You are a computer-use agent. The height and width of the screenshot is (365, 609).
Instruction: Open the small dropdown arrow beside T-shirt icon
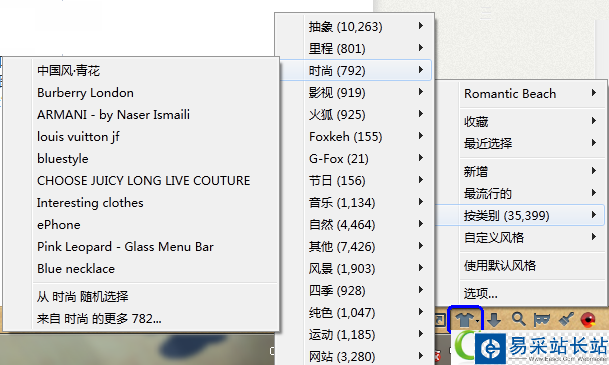point(477,321)
